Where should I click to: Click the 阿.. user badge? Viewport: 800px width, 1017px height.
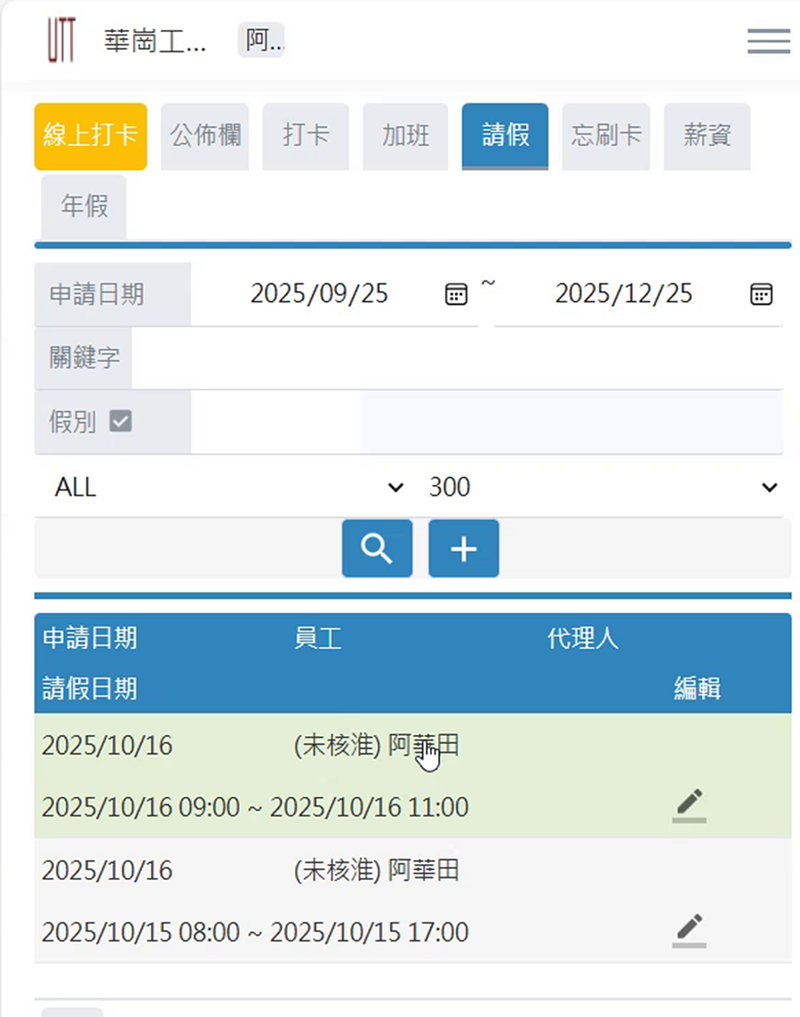point(261,40)
